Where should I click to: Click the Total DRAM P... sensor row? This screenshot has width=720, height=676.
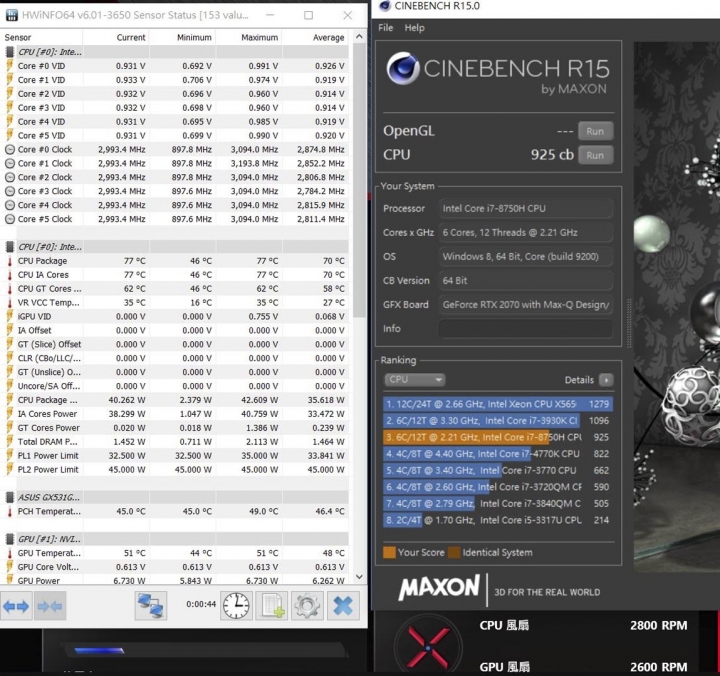pos(174,442)
